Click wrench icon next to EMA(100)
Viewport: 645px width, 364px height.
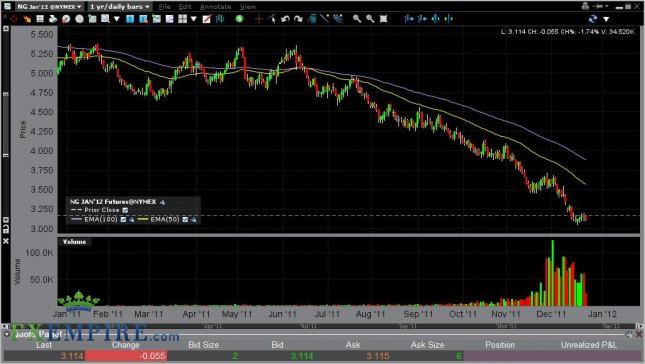coord(132,219)
